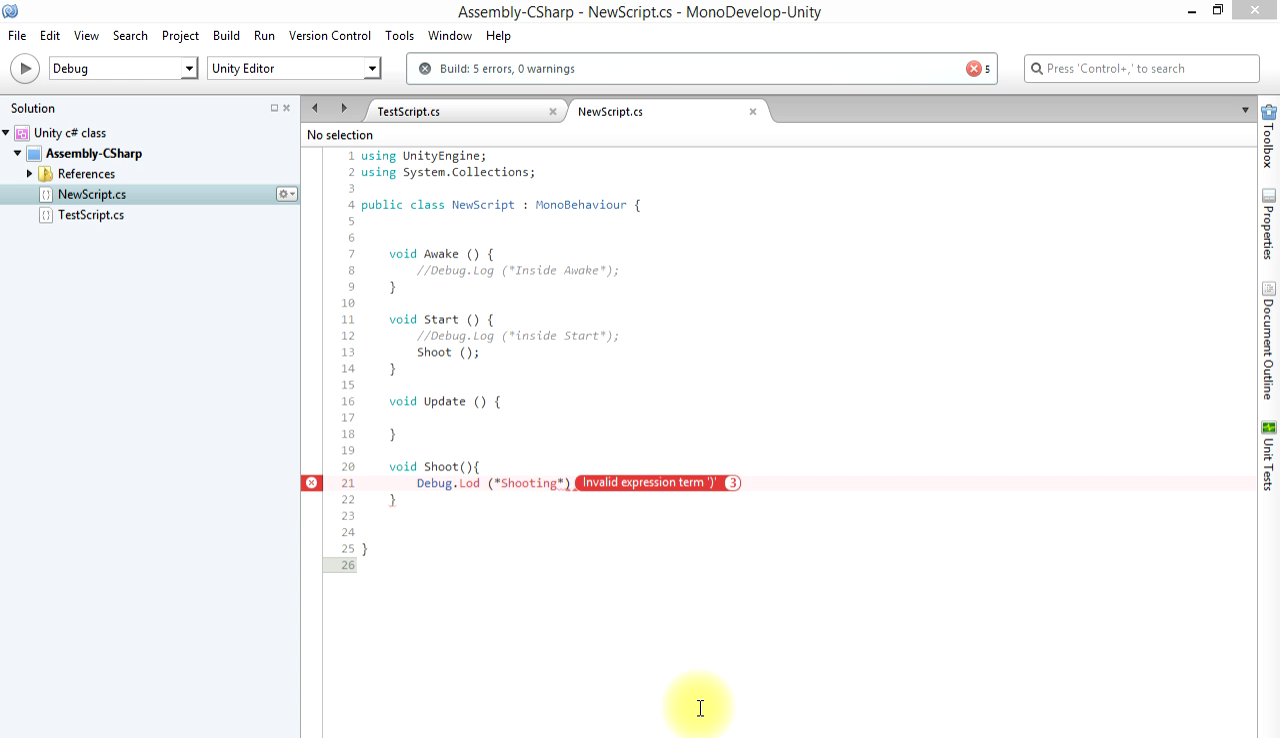The image size is (1280, 738).
Task: Open the File menu
Action: [17, 35]
